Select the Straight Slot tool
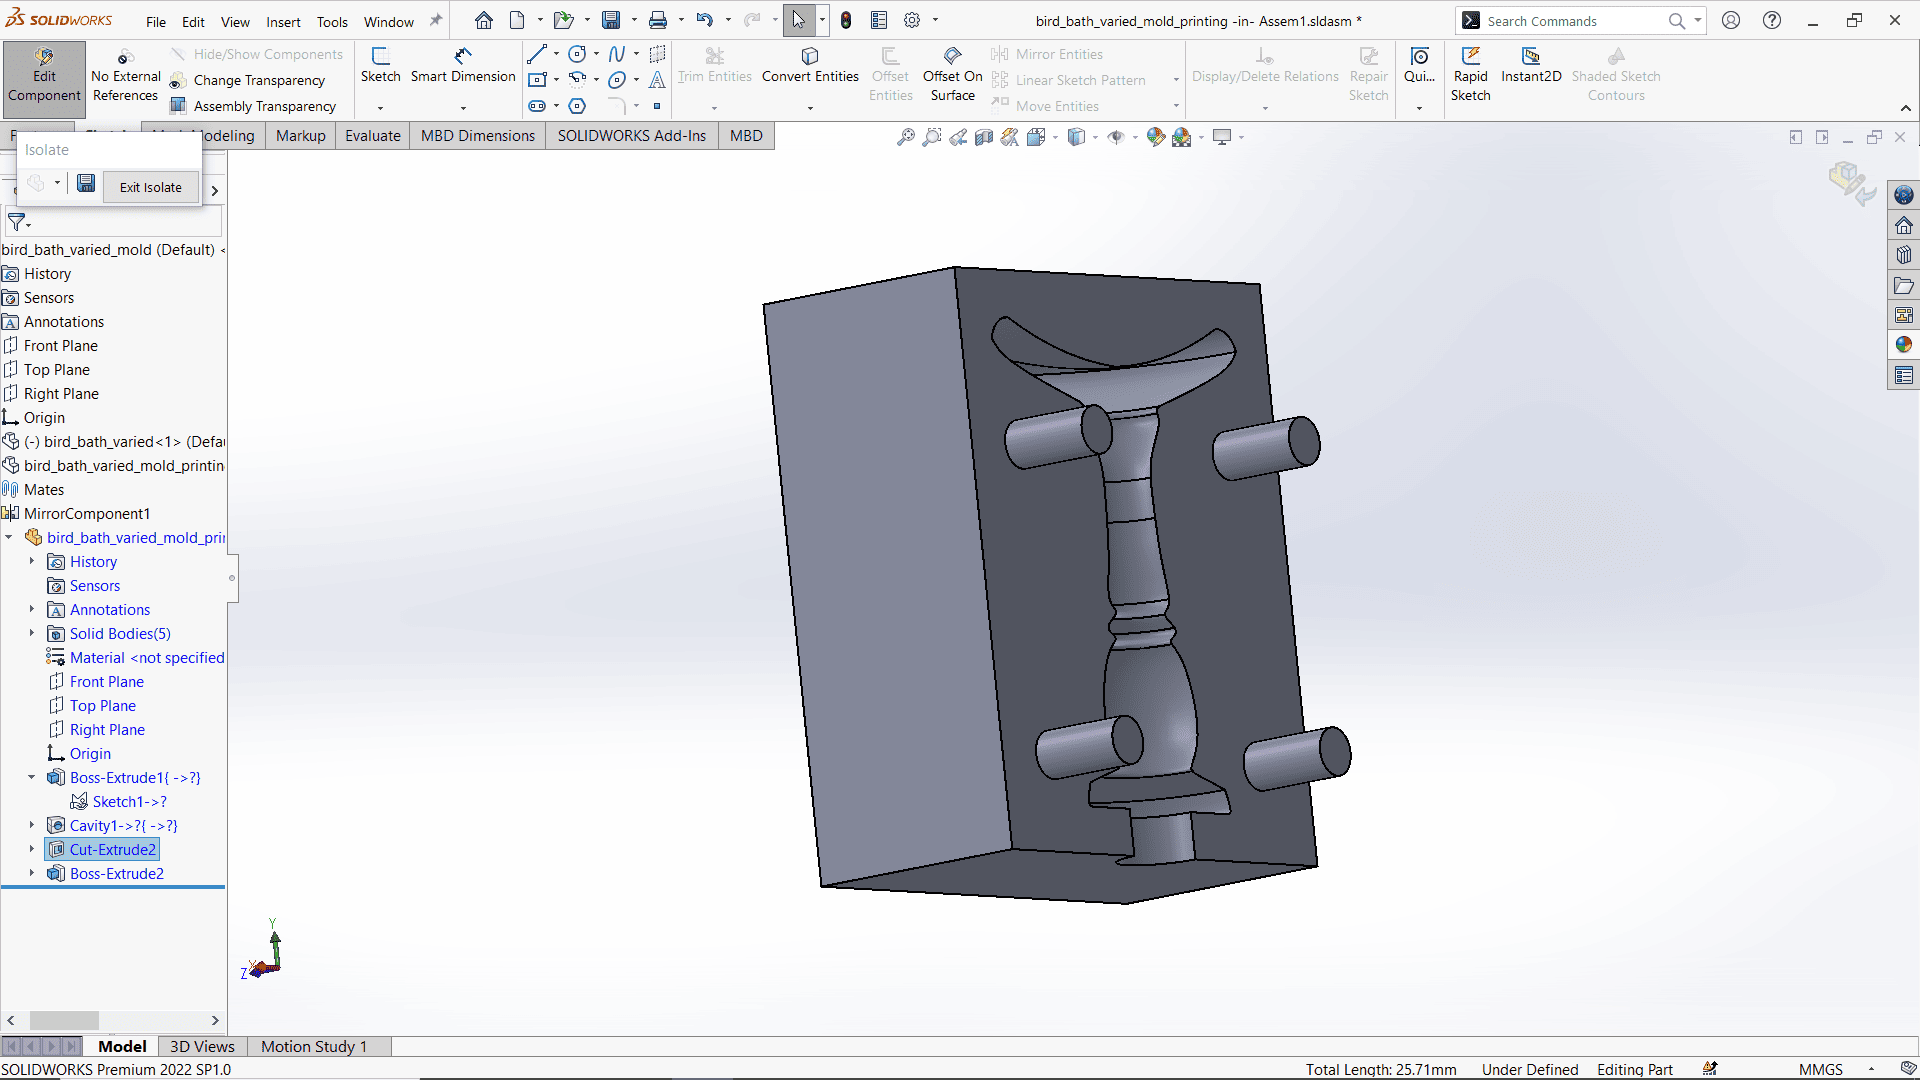1920x1080 pixels. [x=537, y=106]
